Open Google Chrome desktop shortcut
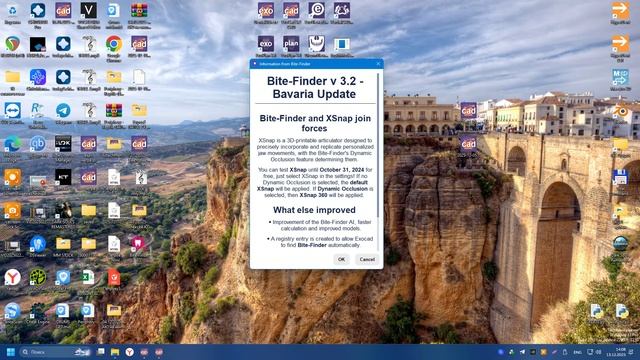The width and height of the screenshot is (640, 360). point(114,47)
